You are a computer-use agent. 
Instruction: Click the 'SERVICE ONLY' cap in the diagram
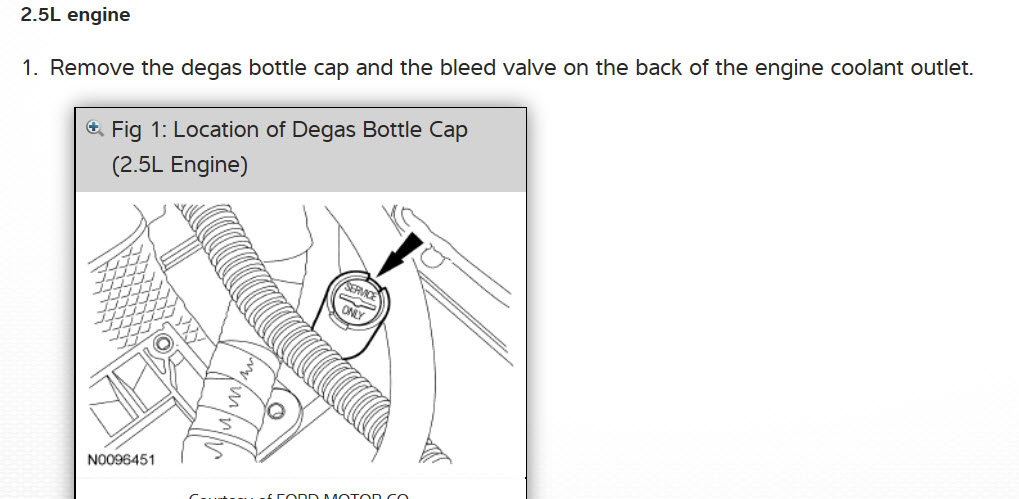(x=359, y=300)
